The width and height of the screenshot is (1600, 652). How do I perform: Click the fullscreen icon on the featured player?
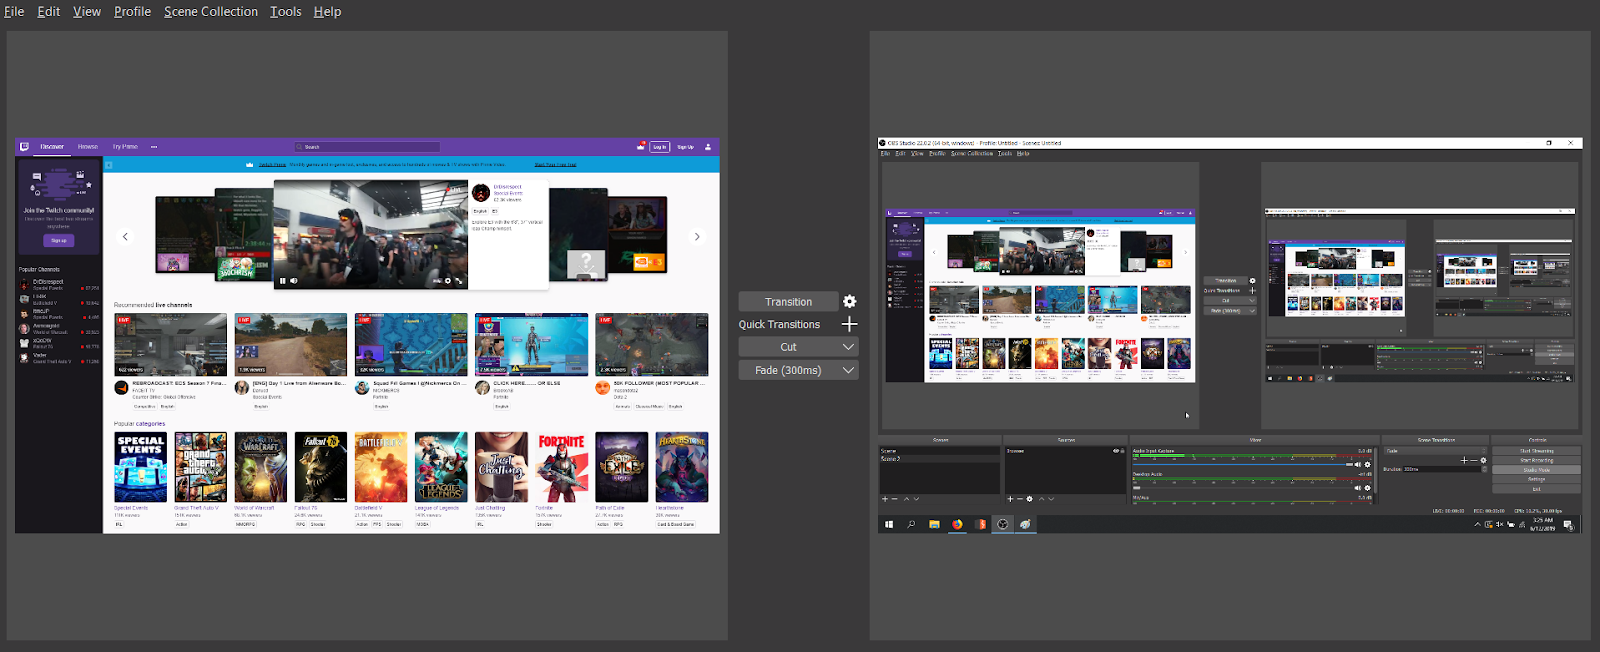coord(459,281)
